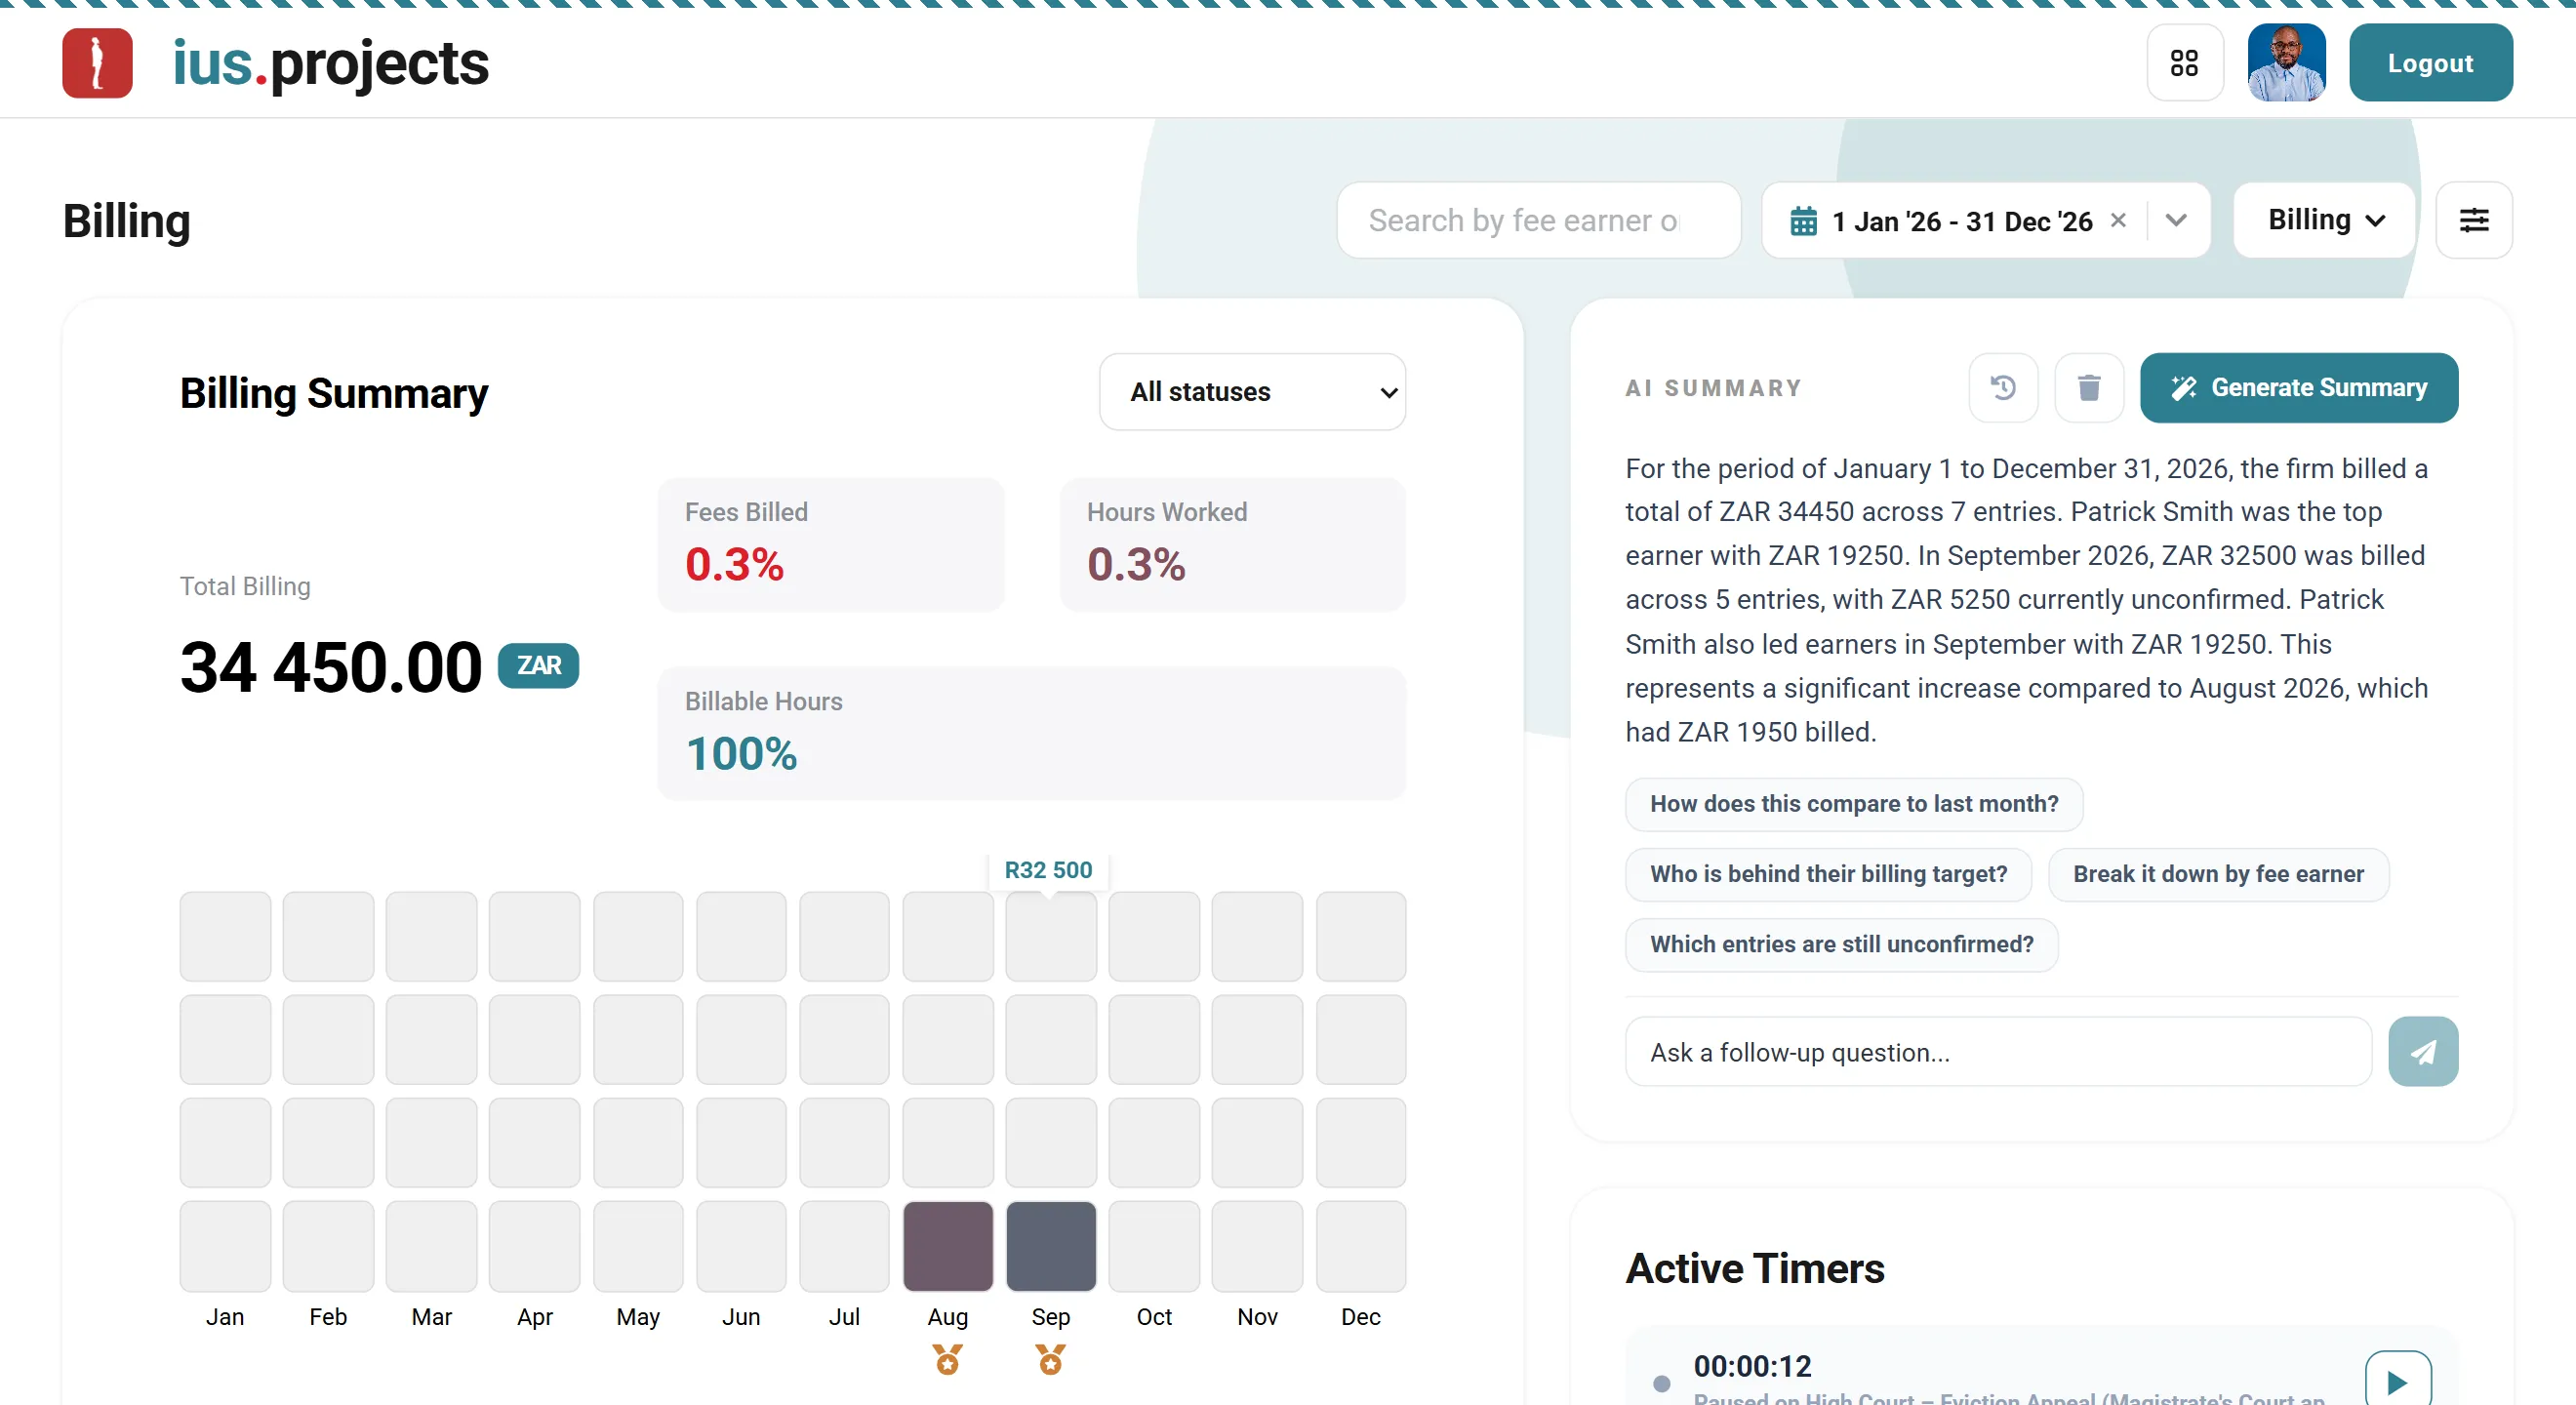Click Generate Summary button
2576x1405 pixels.
[x=2298, y=388]
